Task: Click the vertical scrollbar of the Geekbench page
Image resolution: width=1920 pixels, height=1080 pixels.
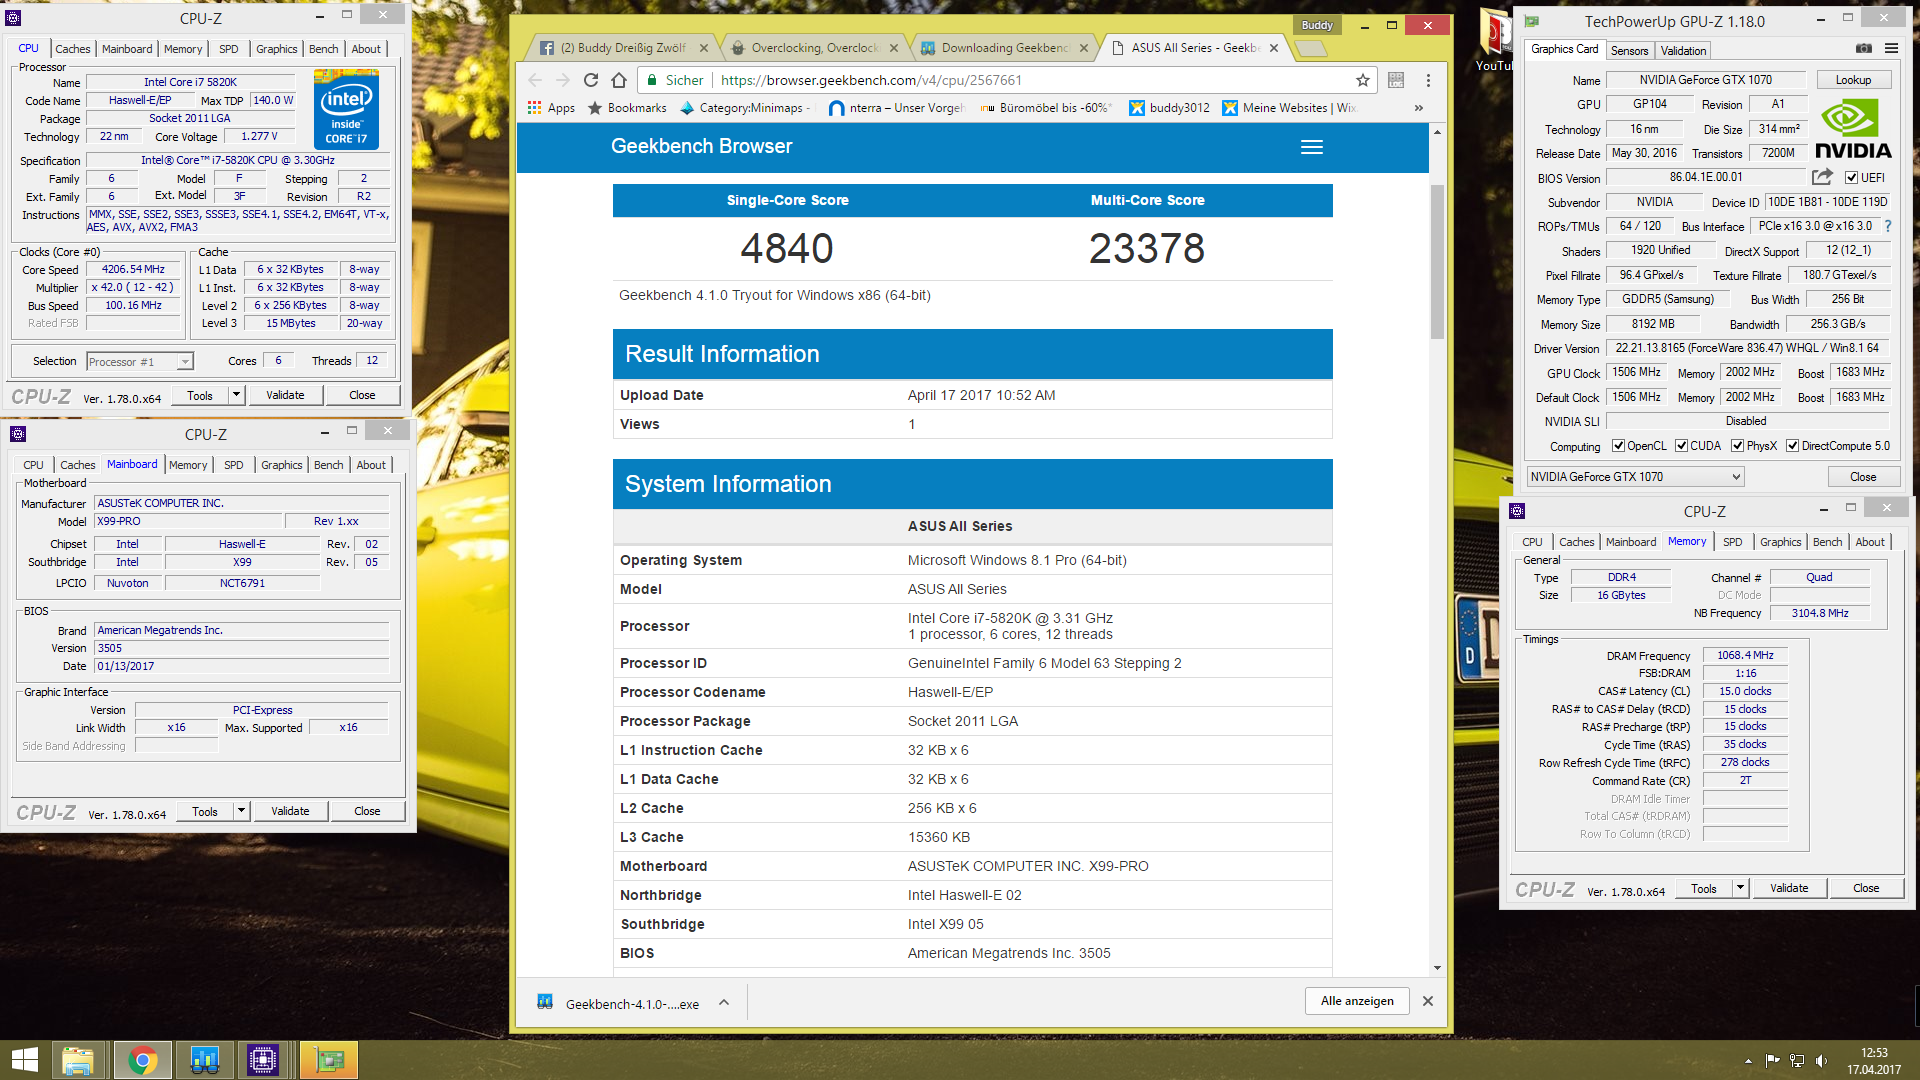Action: pos(1437,262)
